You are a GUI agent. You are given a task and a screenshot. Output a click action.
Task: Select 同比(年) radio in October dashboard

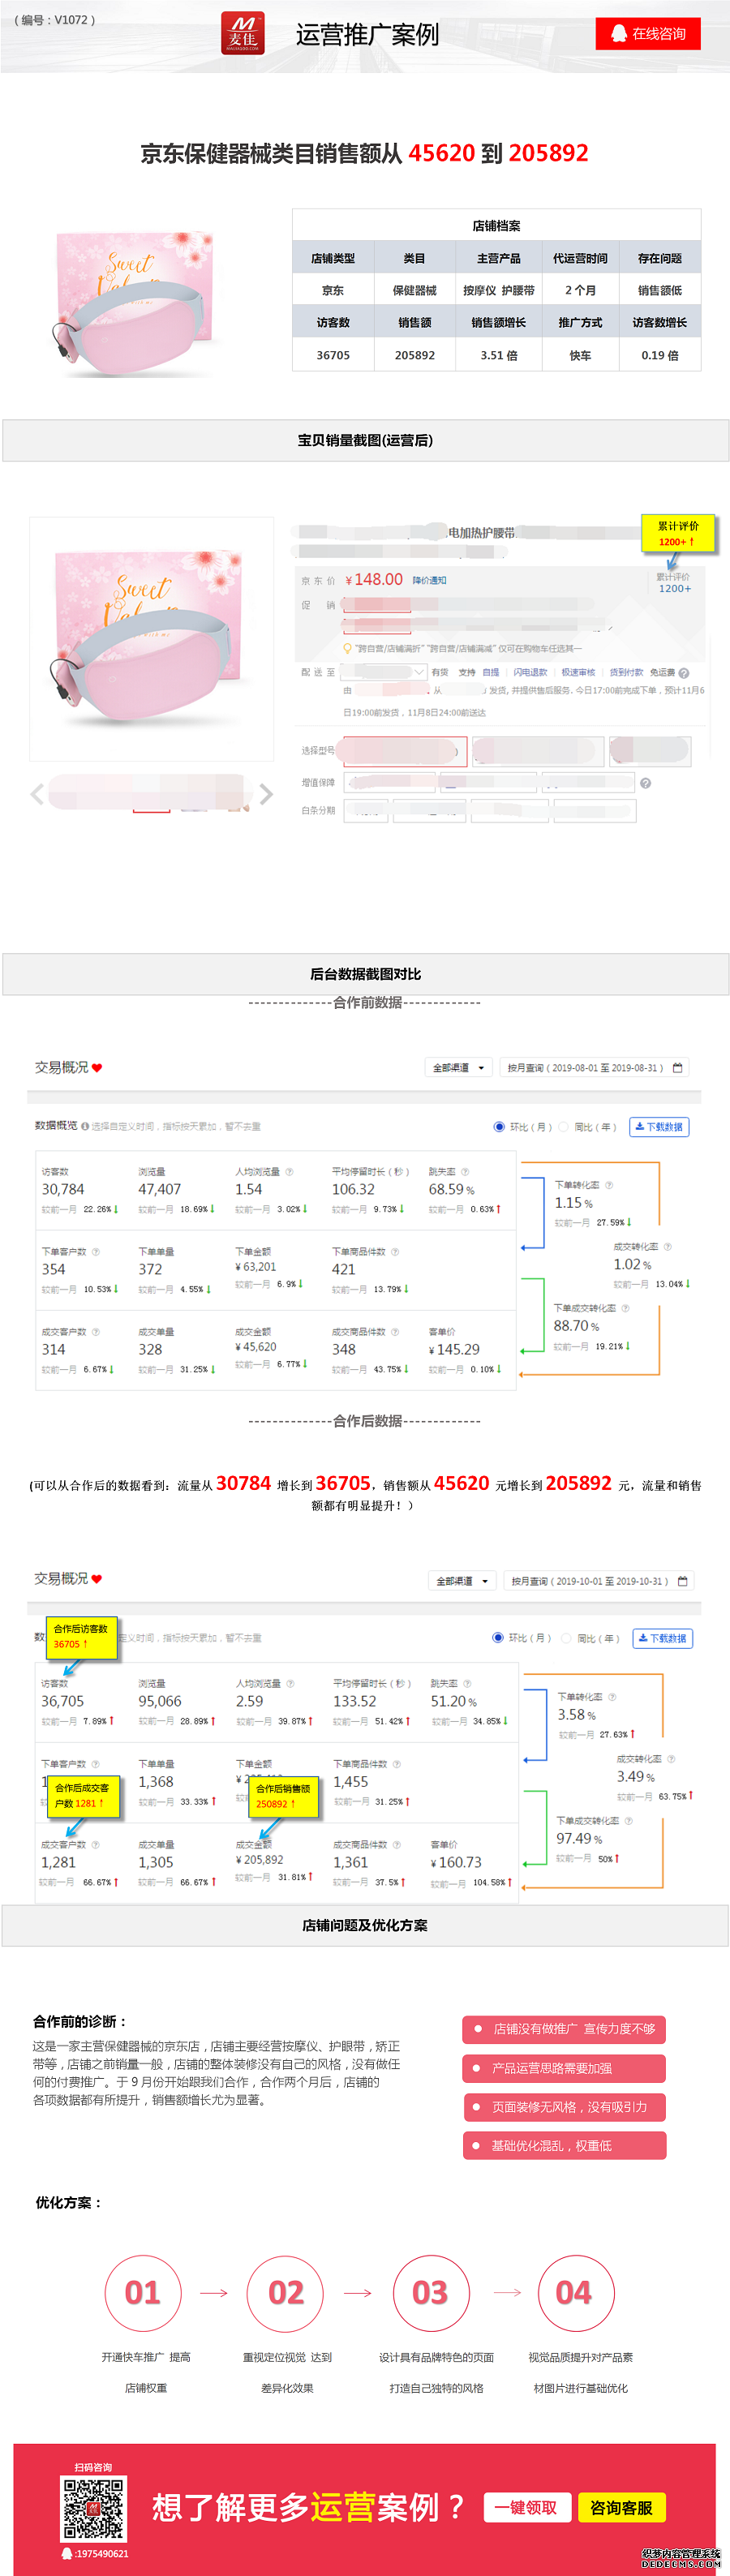tap(566, 1638)
